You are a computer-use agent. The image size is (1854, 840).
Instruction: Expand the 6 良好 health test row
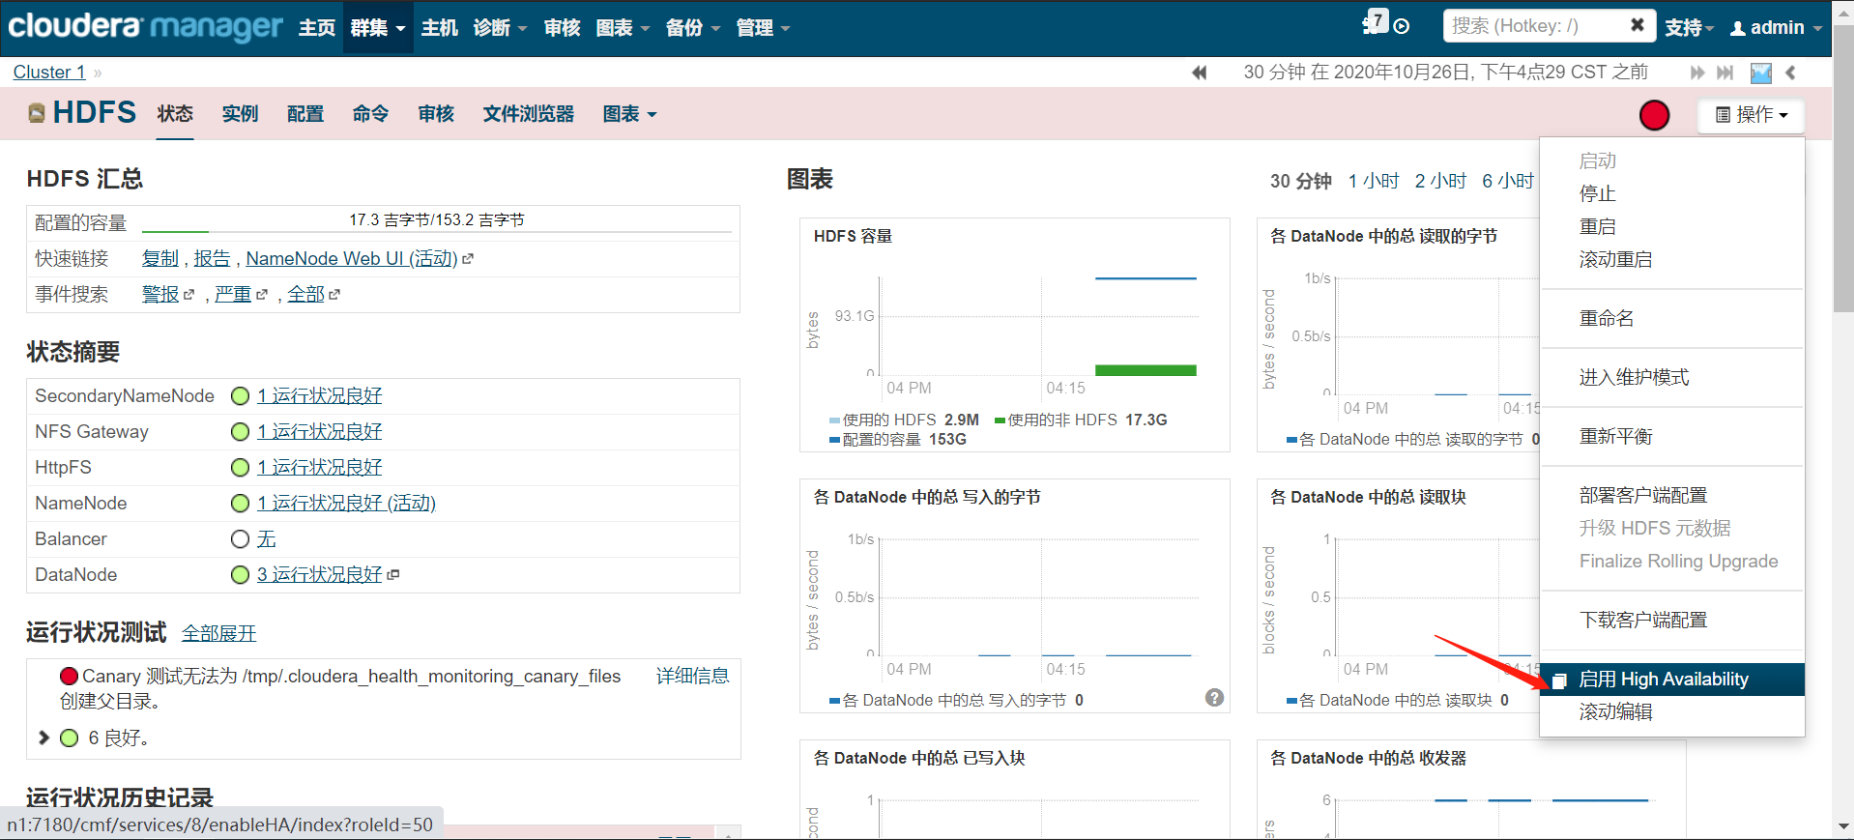coord(43,738)
